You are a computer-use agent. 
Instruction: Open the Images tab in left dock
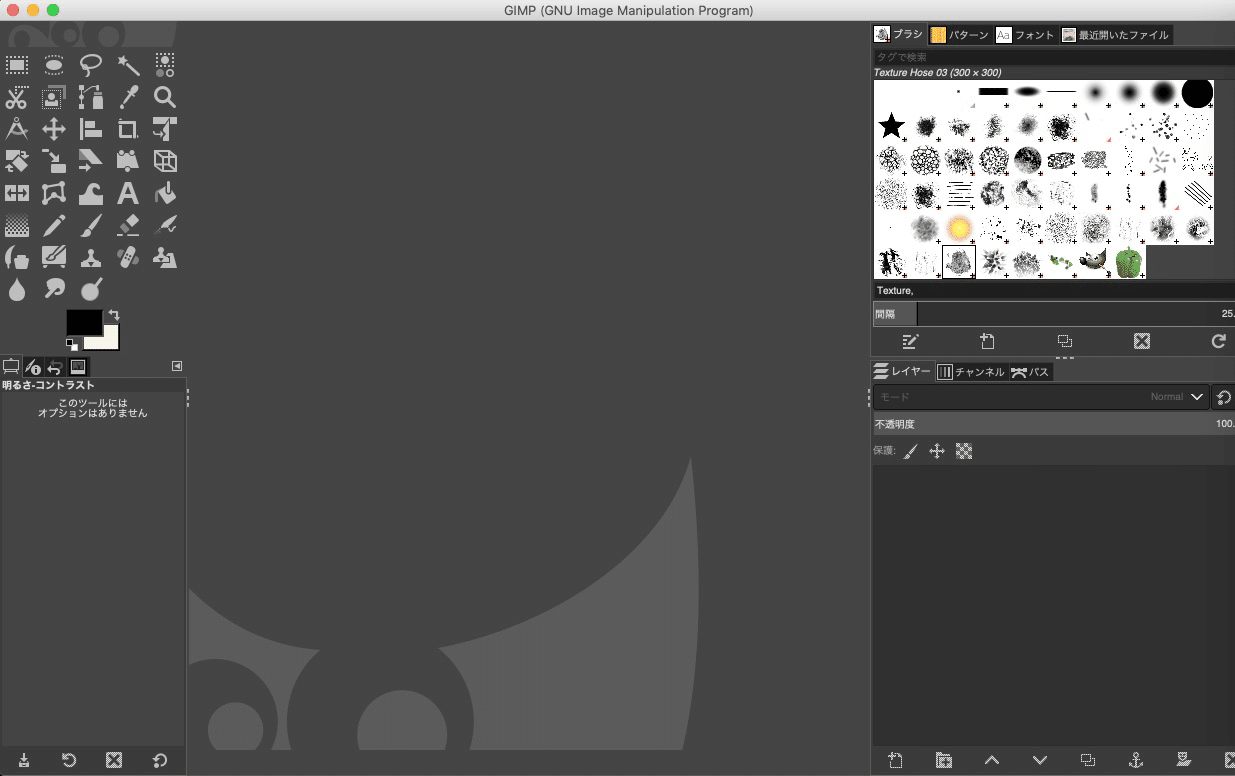pyautogui.click(x=78, y=366)
